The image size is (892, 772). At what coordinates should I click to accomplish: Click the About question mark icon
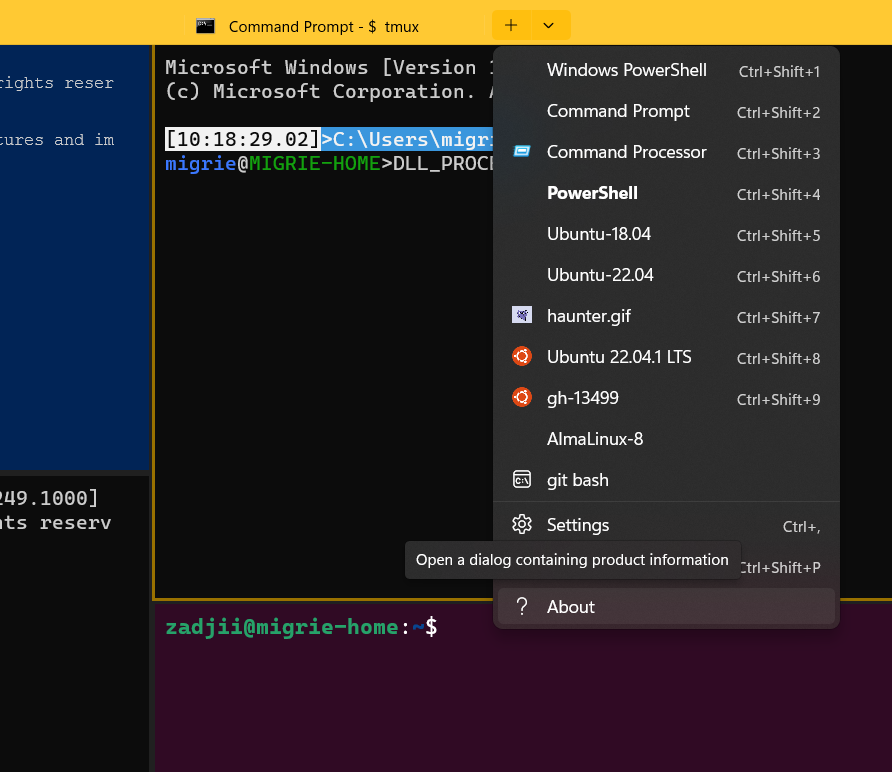(522, 606)
